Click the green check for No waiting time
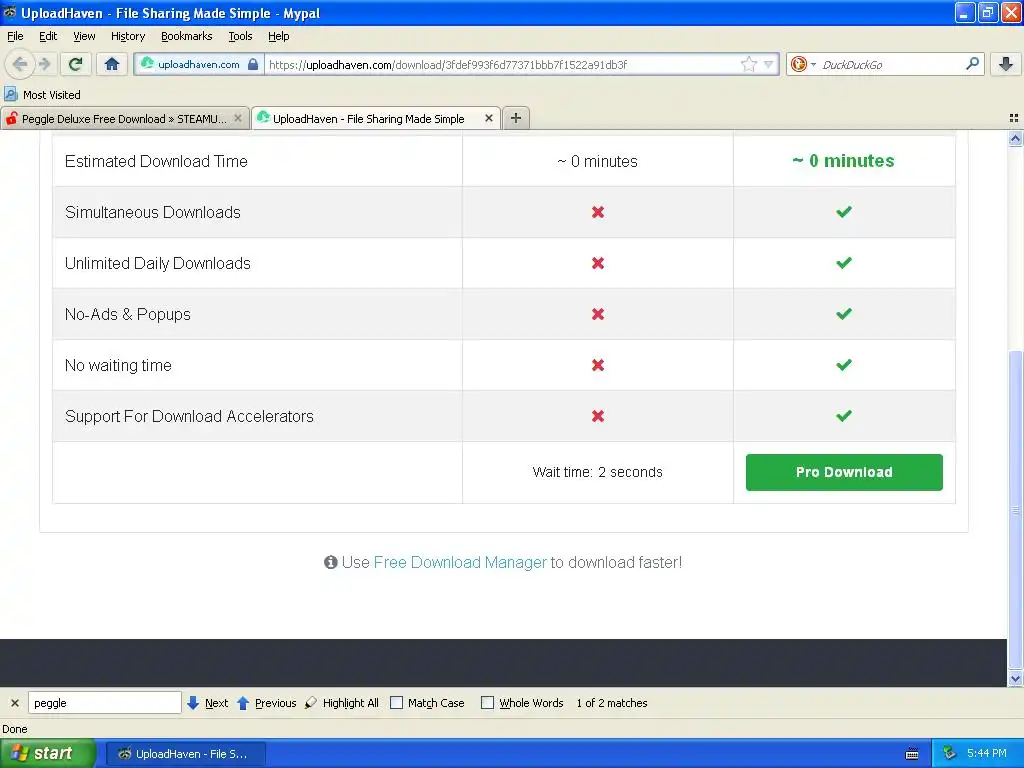Image resolution: width=1024 pixels, height=768 pixels. 844,364
